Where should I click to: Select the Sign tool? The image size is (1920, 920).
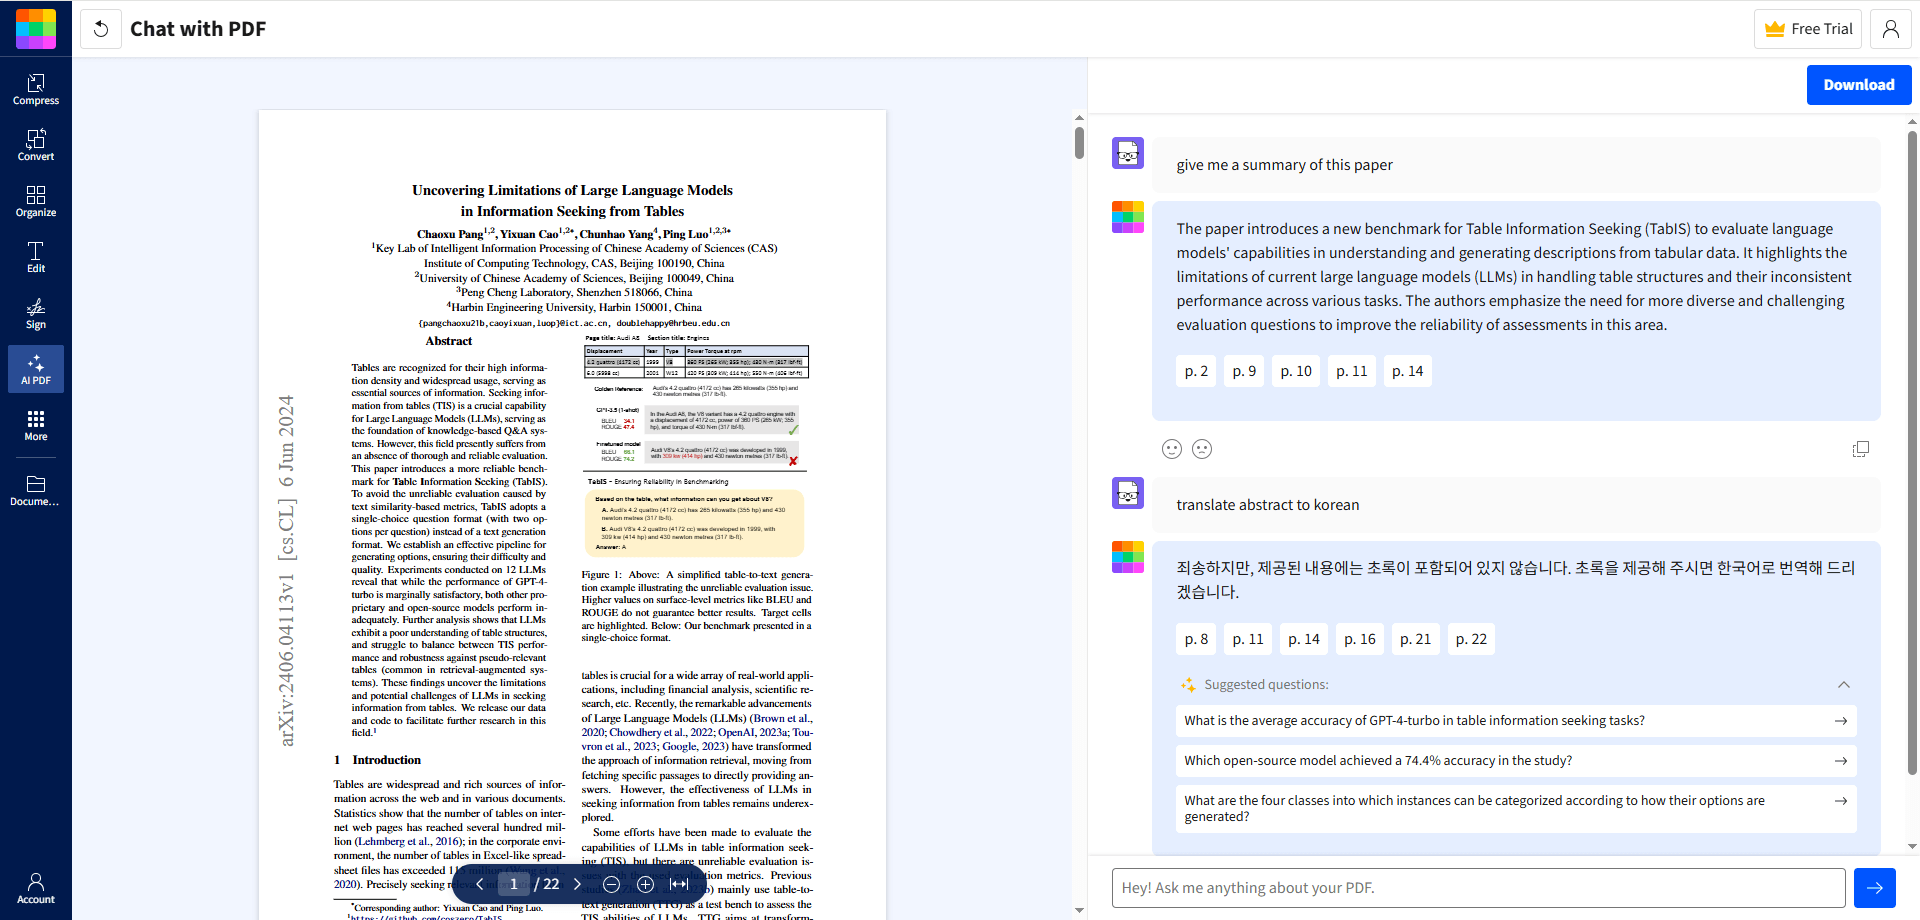(x=36, y=313)
